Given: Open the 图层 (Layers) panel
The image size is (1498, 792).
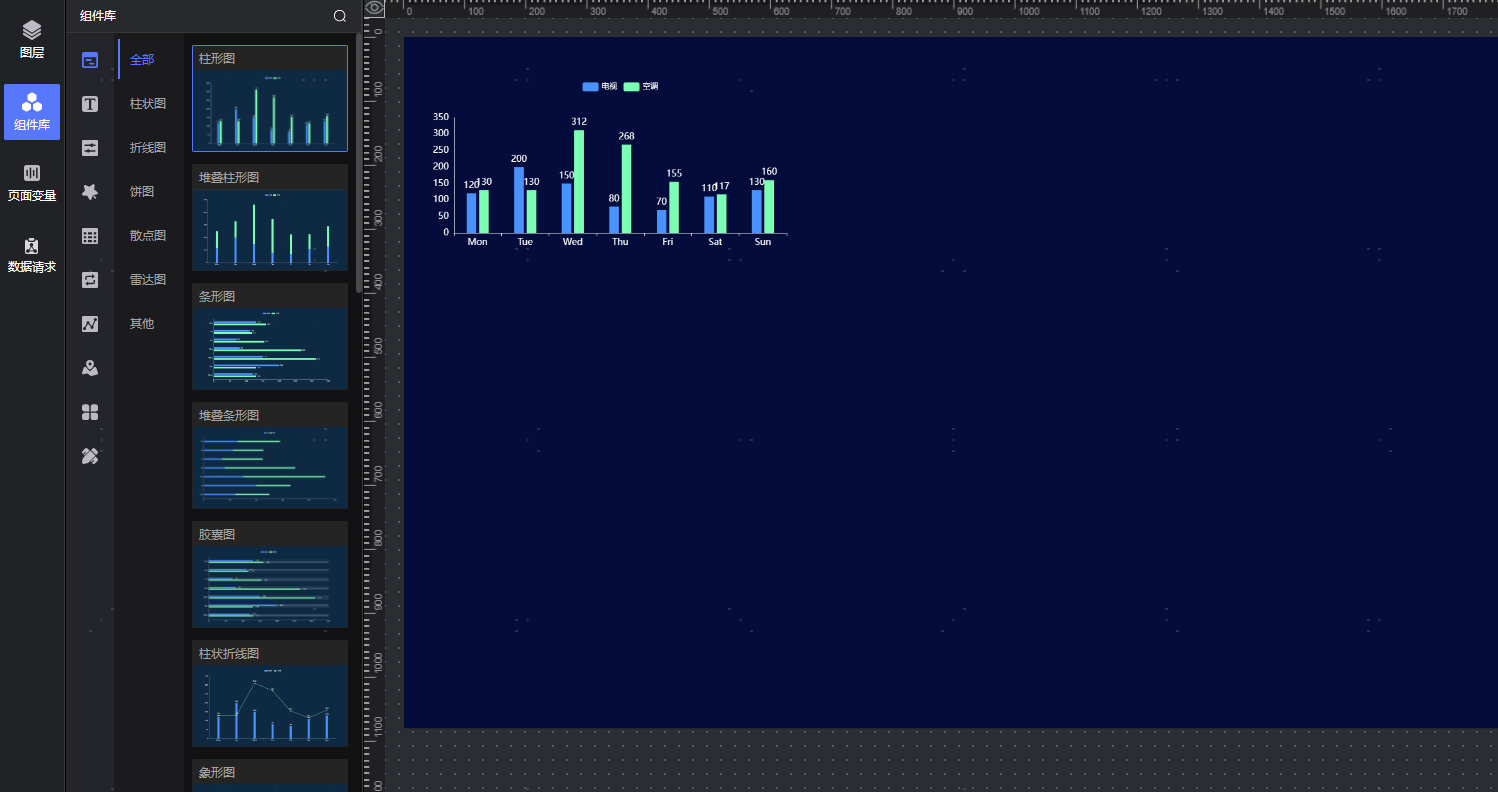Looking at the screenshot, I should [32, 40].
